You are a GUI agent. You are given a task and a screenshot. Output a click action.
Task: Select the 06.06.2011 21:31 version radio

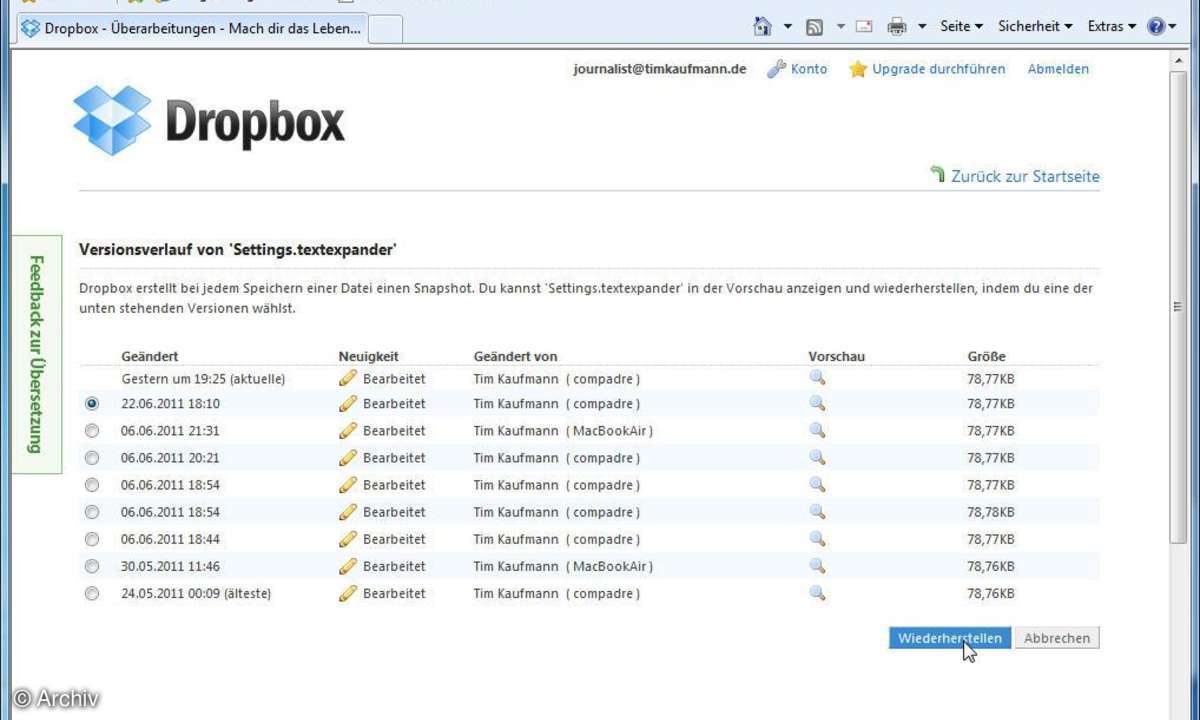92,431
